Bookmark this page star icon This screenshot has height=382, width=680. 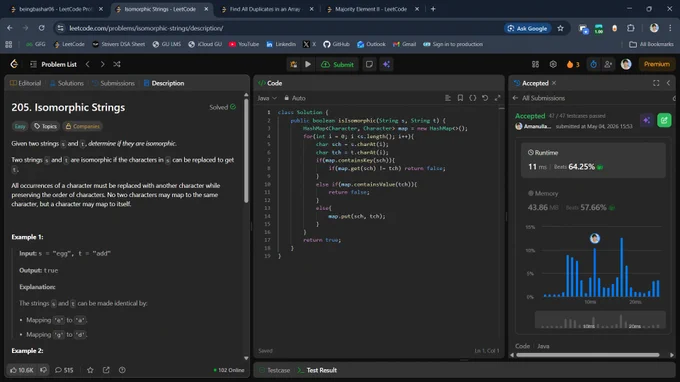pyautogui.click(x=560, y=28)
